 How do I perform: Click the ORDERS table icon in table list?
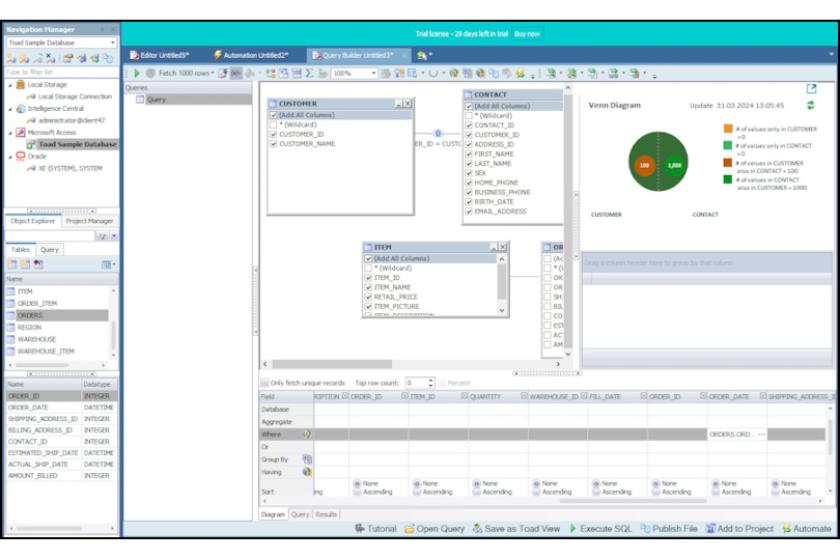11,316
